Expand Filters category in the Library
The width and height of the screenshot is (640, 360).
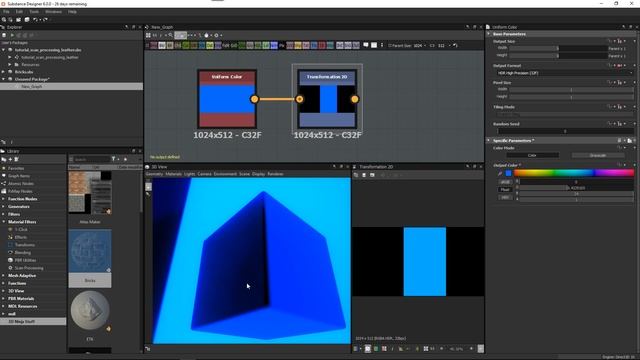pos(4,214)
